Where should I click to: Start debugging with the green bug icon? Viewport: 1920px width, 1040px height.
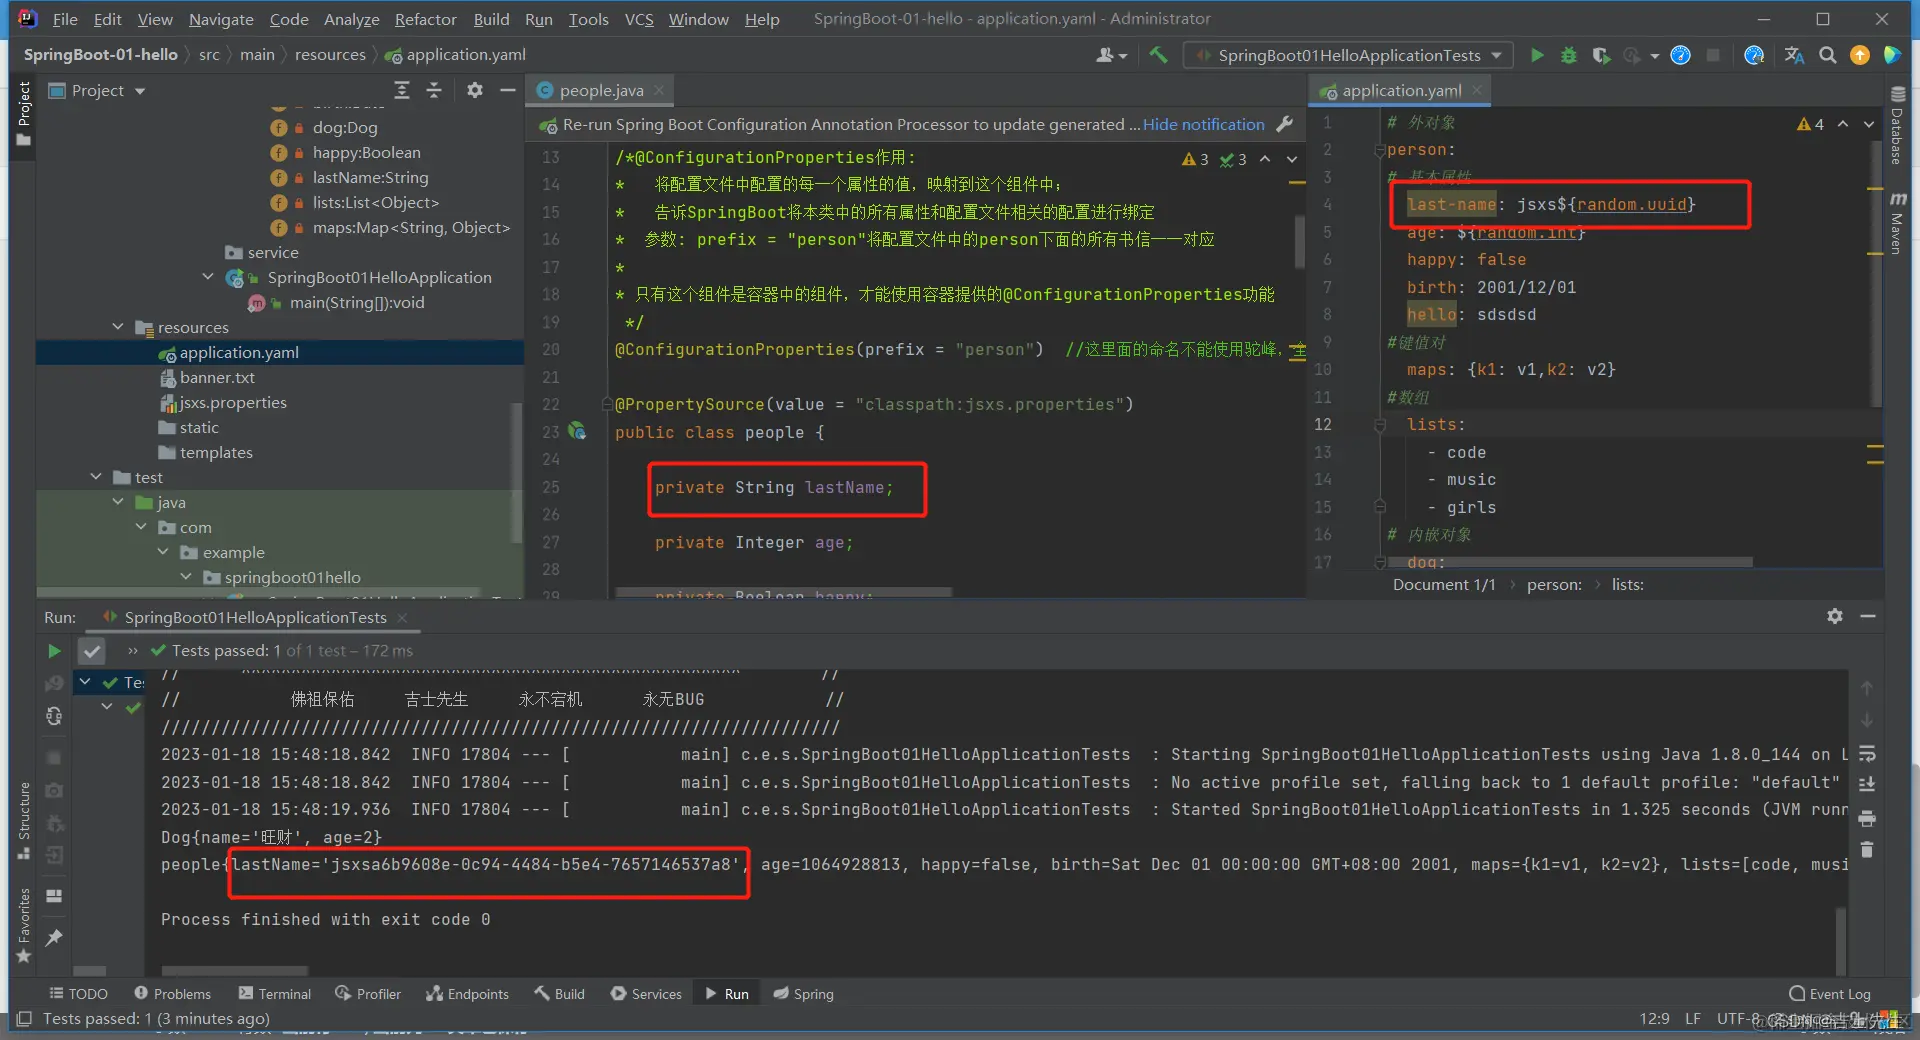[x=1569, y=55]
